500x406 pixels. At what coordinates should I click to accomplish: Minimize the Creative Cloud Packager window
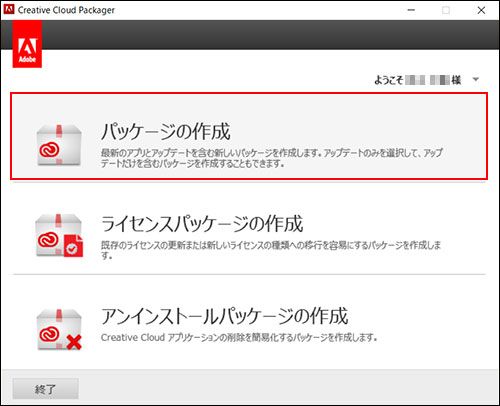tap(411, 10)
